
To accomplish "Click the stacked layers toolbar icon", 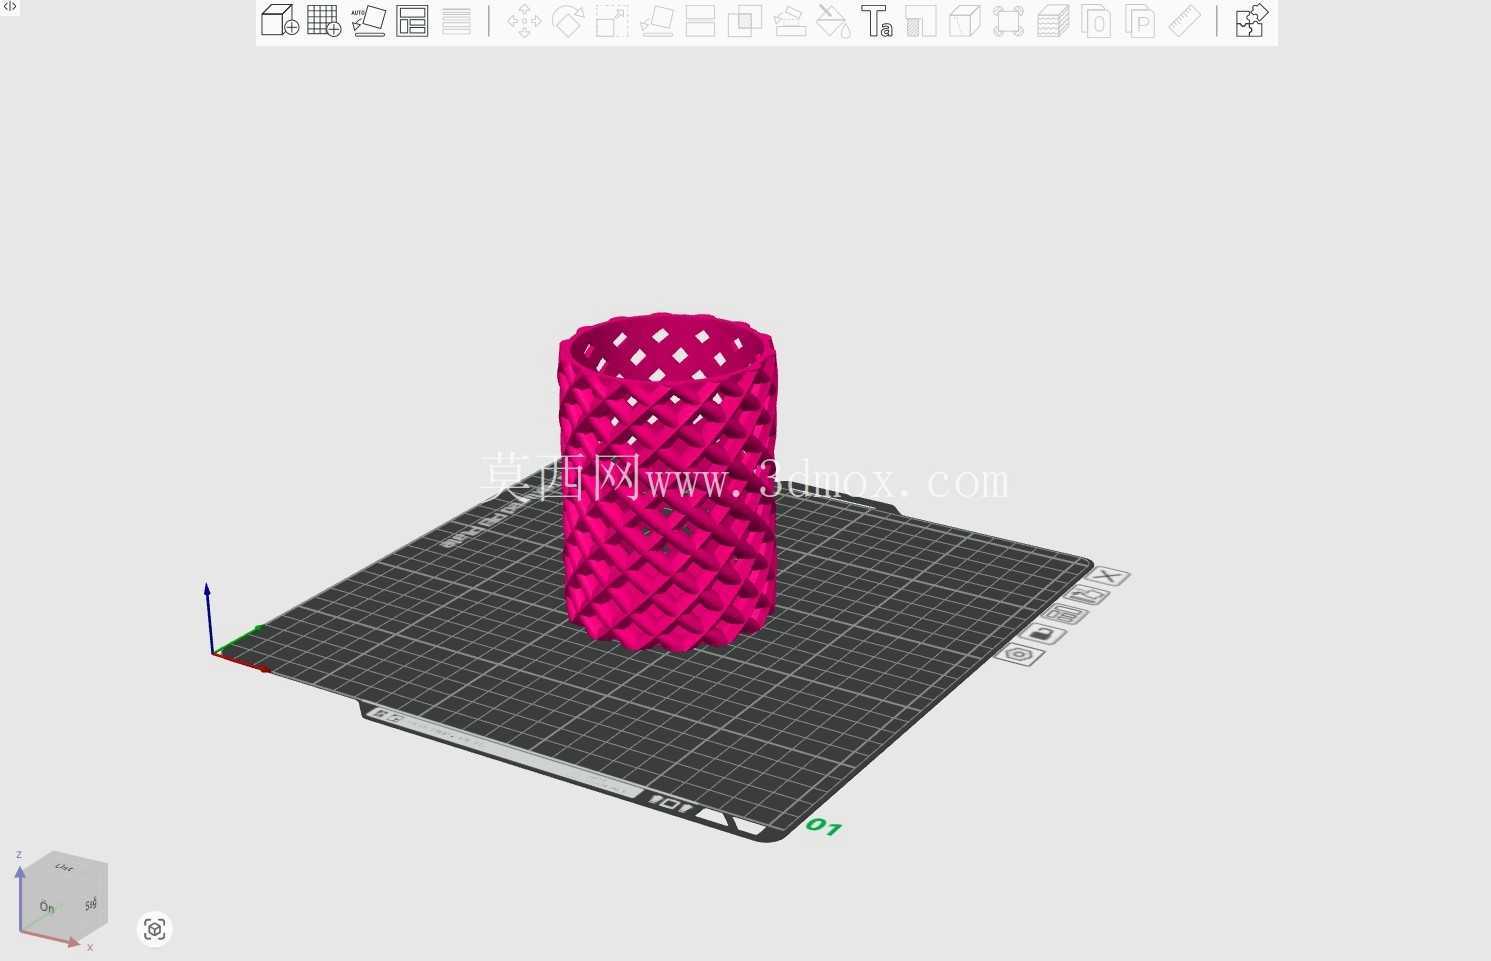I will click(1052, 21).
